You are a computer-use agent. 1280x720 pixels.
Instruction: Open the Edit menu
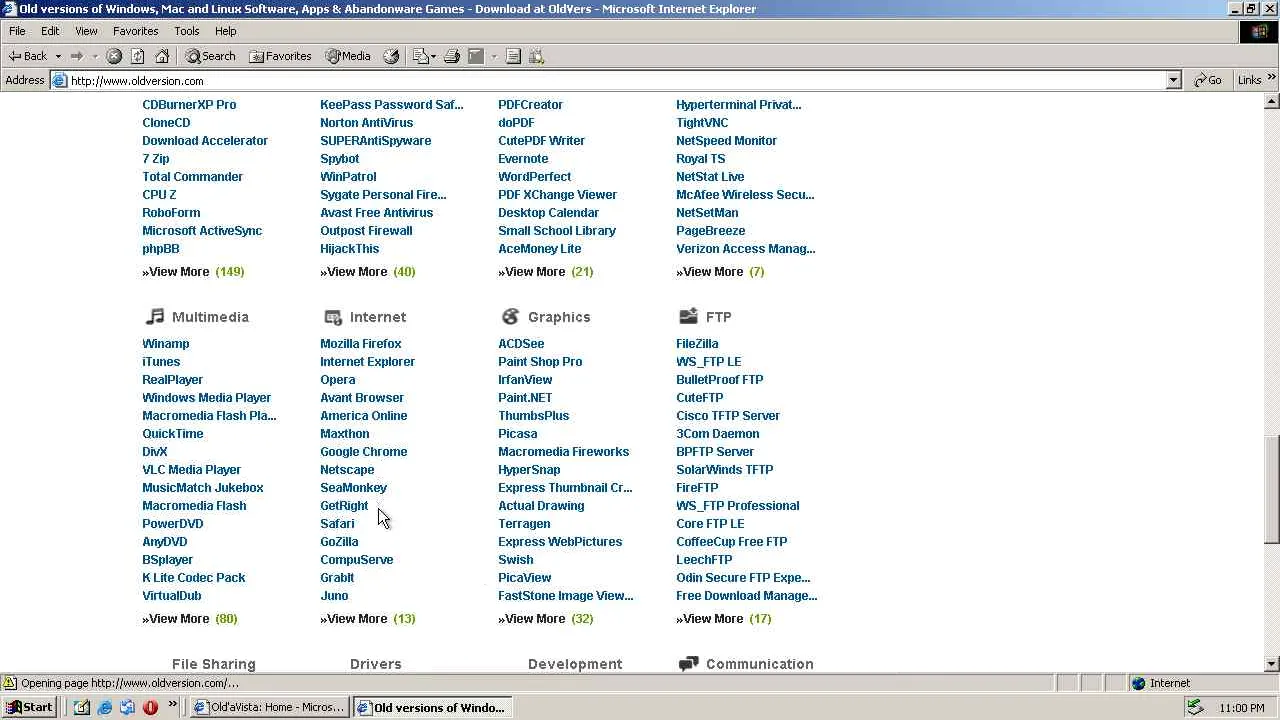pos(50,31)
